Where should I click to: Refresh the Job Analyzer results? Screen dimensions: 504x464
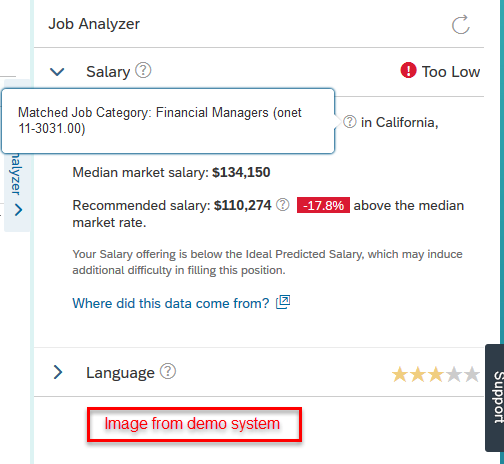click(461, 25)
